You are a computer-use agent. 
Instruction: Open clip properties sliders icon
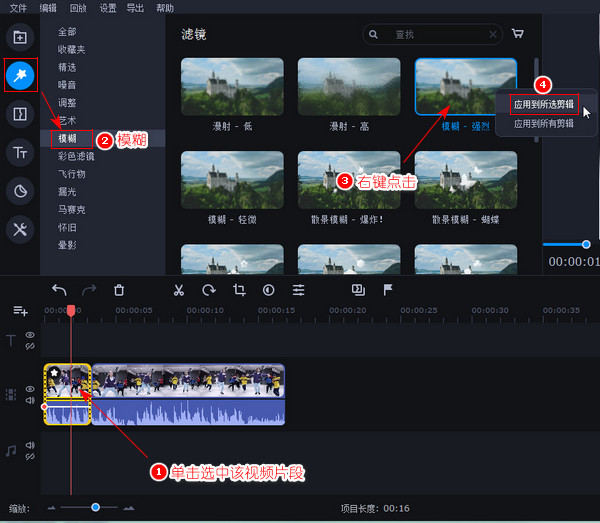298,290
